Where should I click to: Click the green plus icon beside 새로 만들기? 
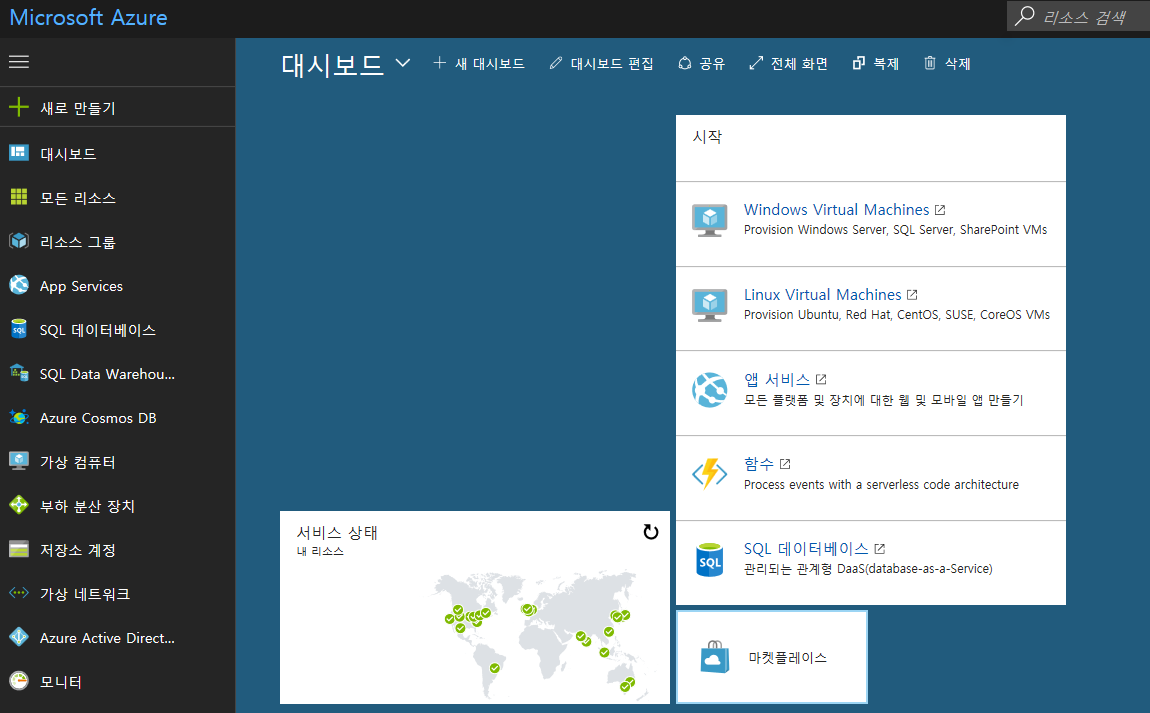(x=19, y=108)
